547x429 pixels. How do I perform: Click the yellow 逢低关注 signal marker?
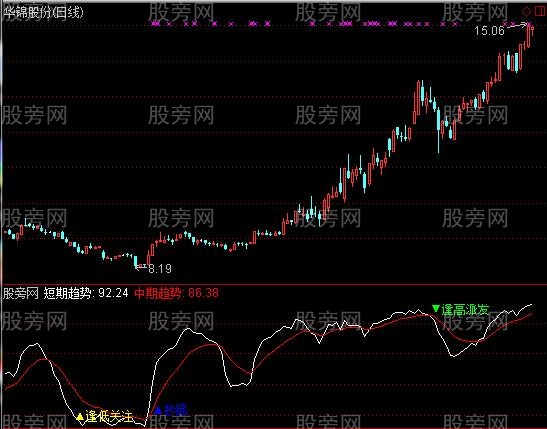click(105, 416)
